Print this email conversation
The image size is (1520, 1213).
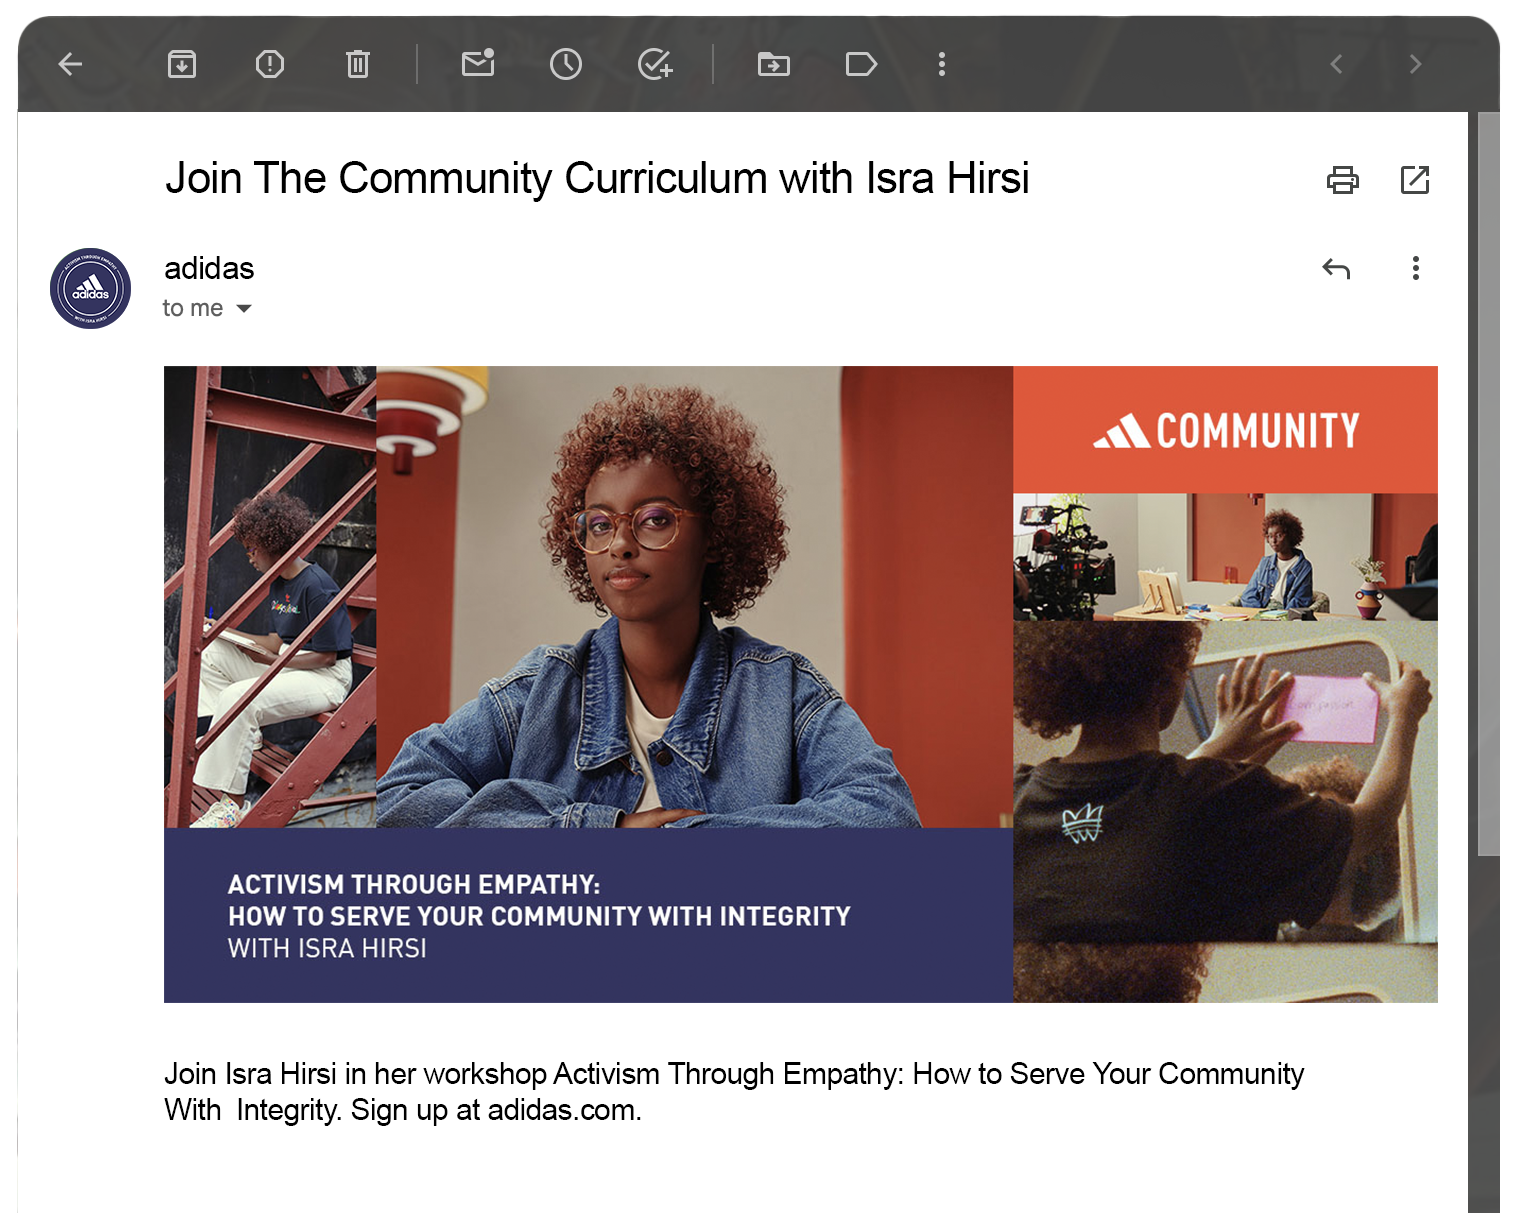pos(1343,180)
